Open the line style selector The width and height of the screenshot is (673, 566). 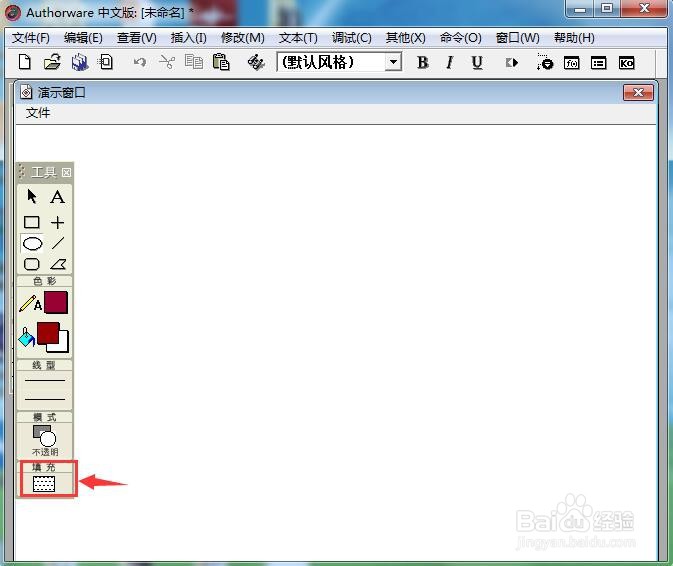click(x=45, y=390)
